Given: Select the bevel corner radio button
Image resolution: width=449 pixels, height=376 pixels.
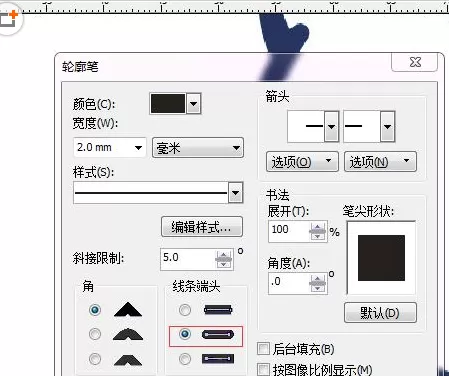Looking at the screenshot, I should (95, 359).
